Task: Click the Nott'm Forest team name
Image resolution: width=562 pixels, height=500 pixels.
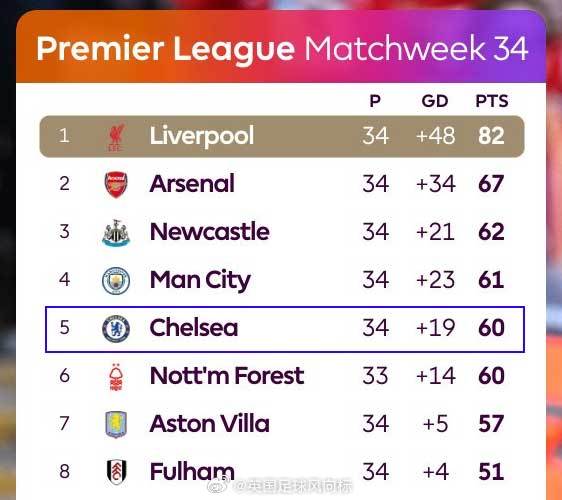Action: pos(227,376)
